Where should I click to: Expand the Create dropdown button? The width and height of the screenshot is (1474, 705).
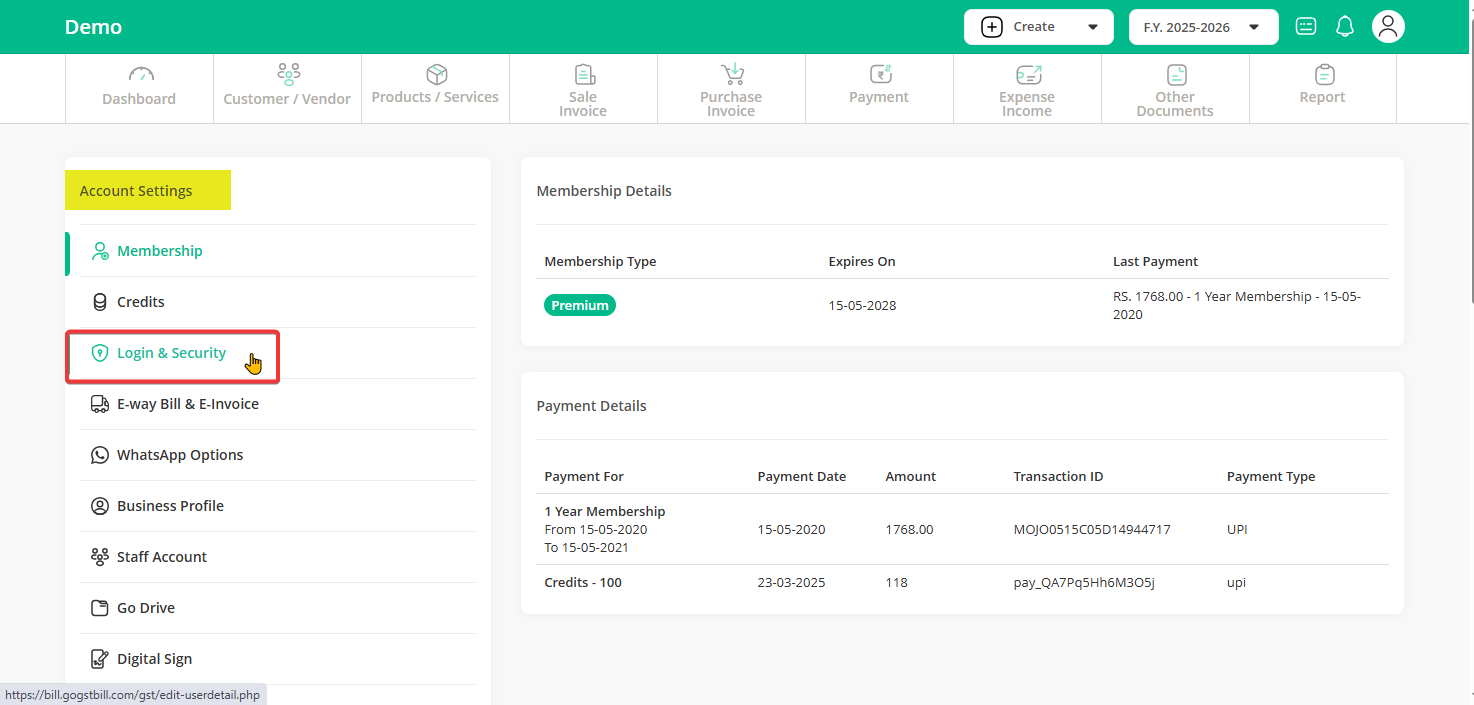coord(1038,27)
